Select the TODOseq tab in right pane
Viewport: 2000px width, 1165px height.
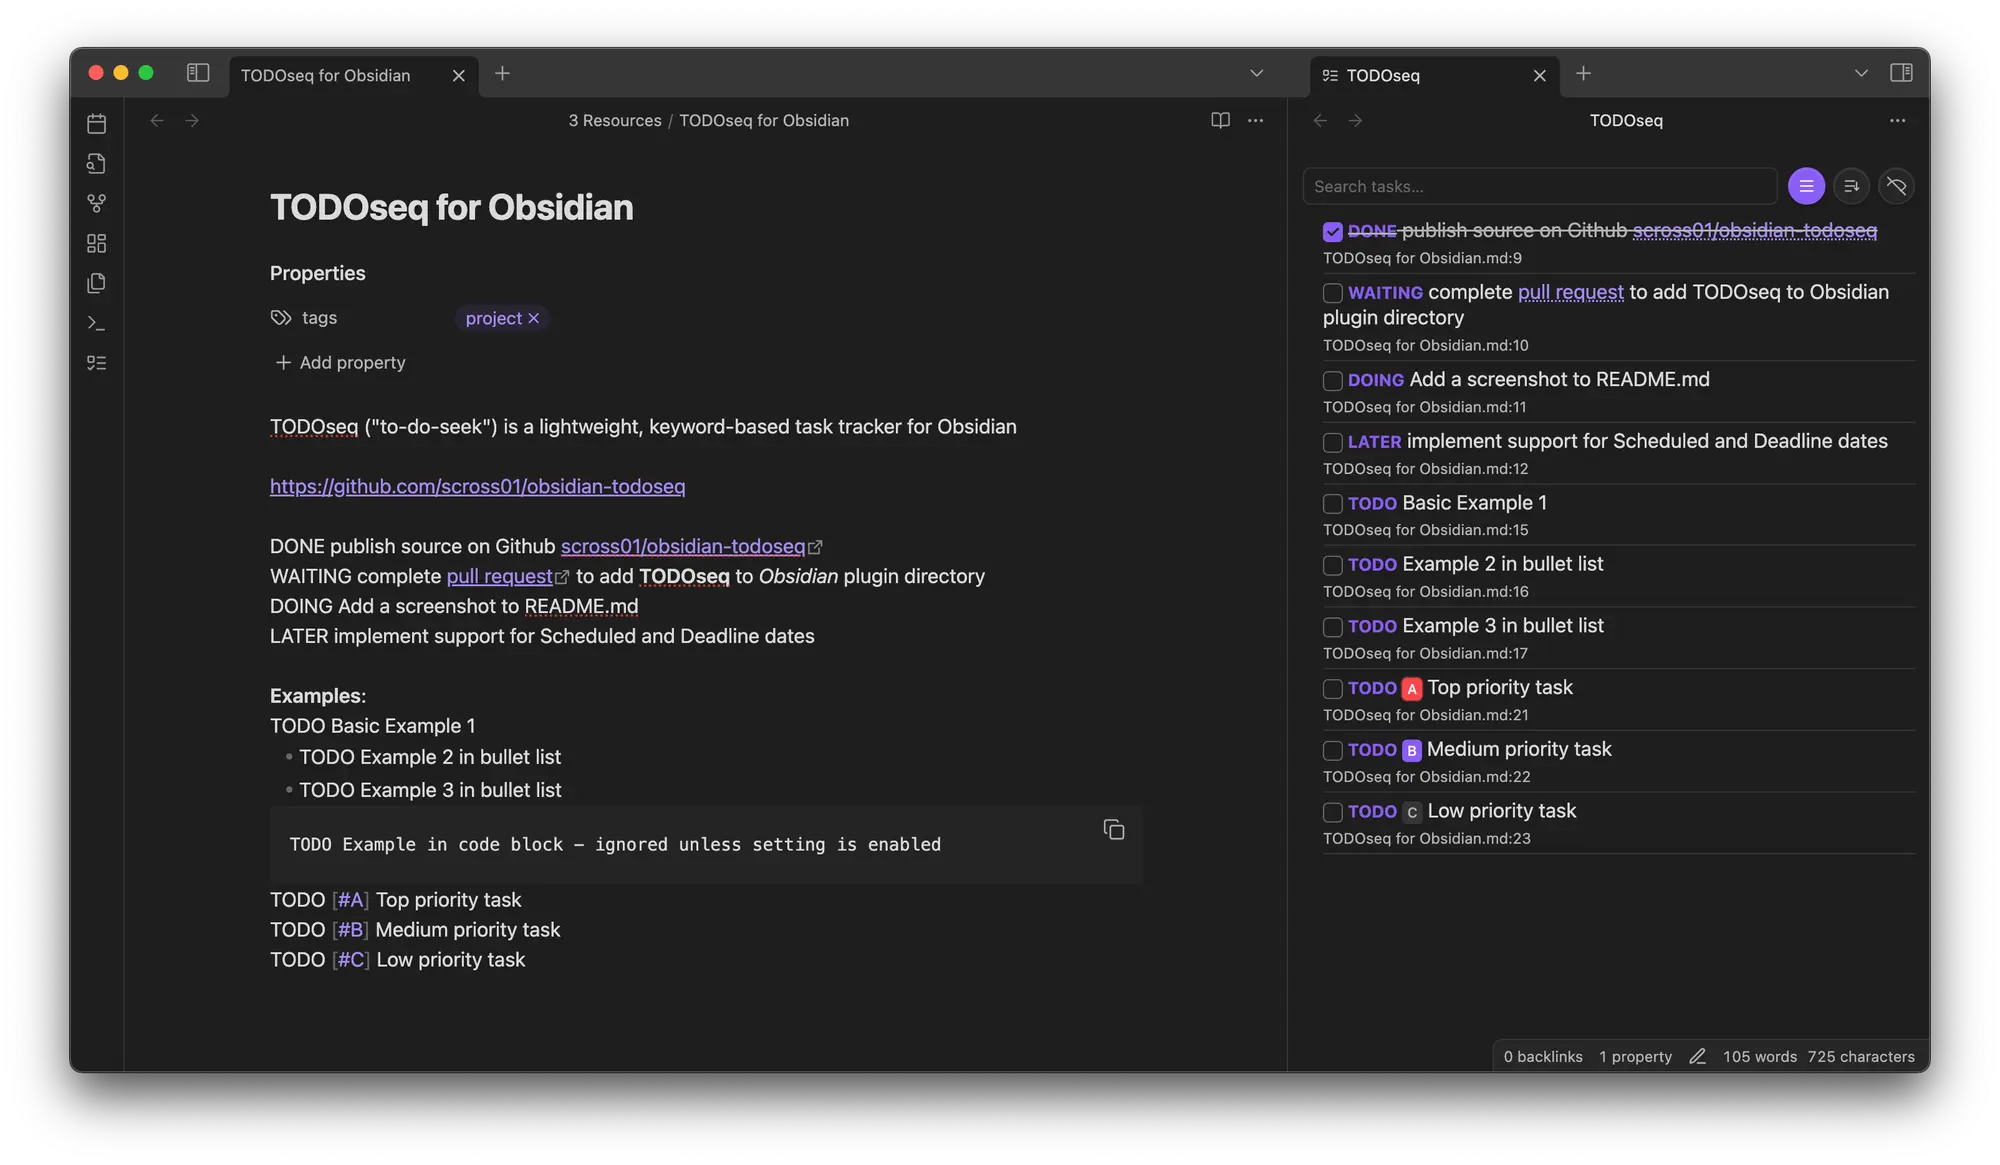(1434, 76)
